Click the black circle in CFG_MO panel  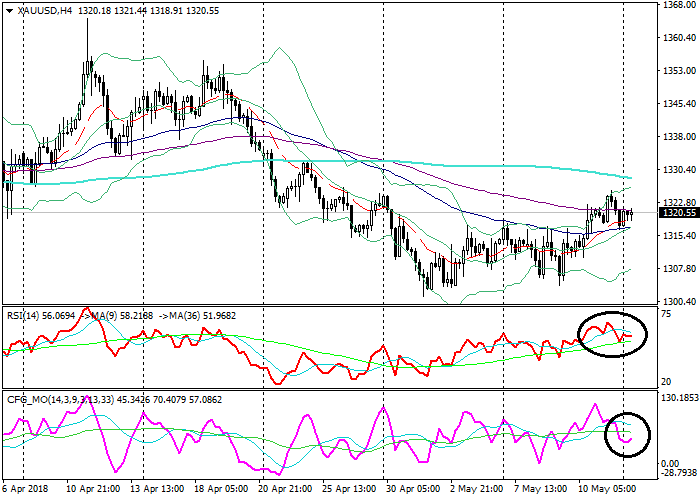click(x=630, y=435)
